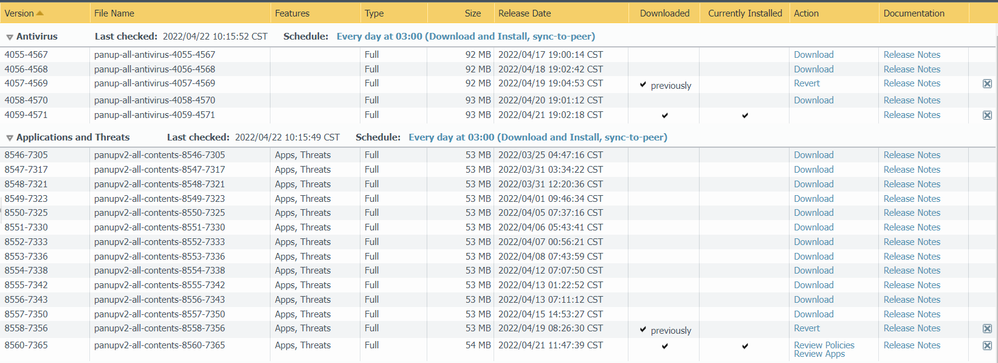Download antivirus version 4055-4567

click(813, 55)
